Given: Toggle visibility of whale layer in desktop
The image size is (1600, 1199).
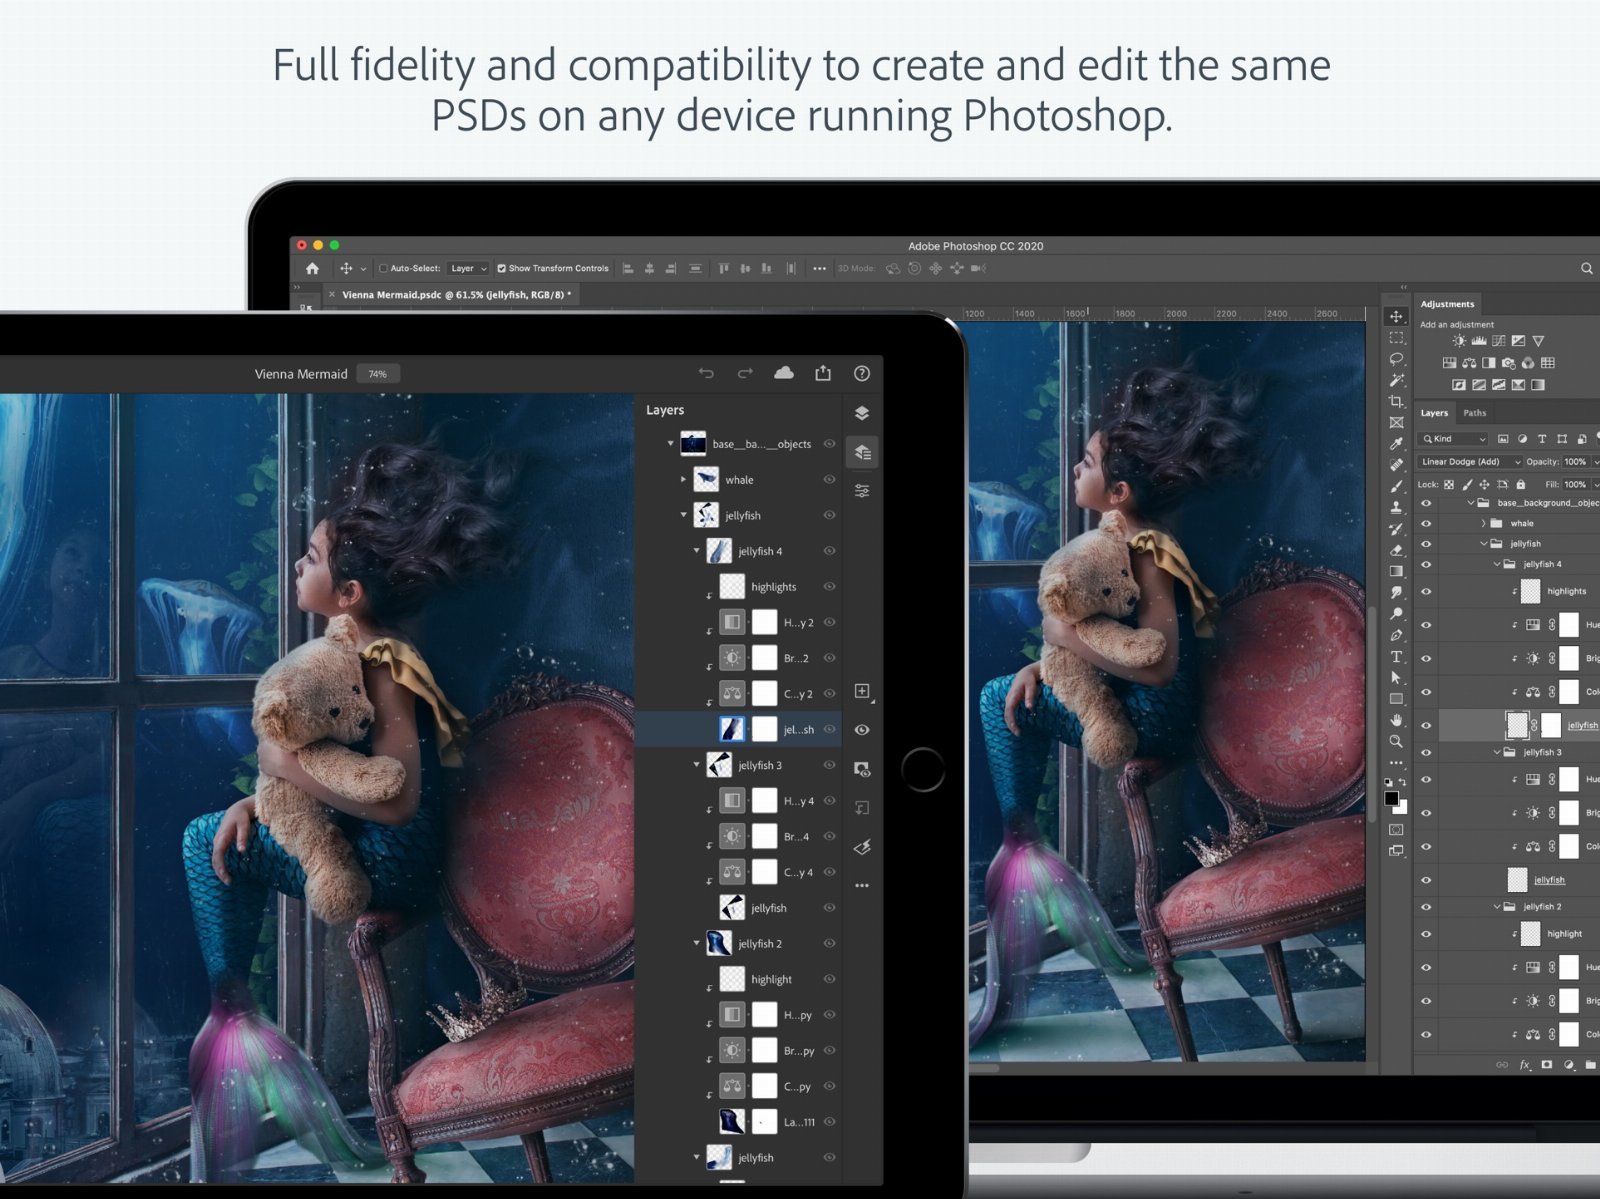Looking at the screenshot, I should [1426, 523].
